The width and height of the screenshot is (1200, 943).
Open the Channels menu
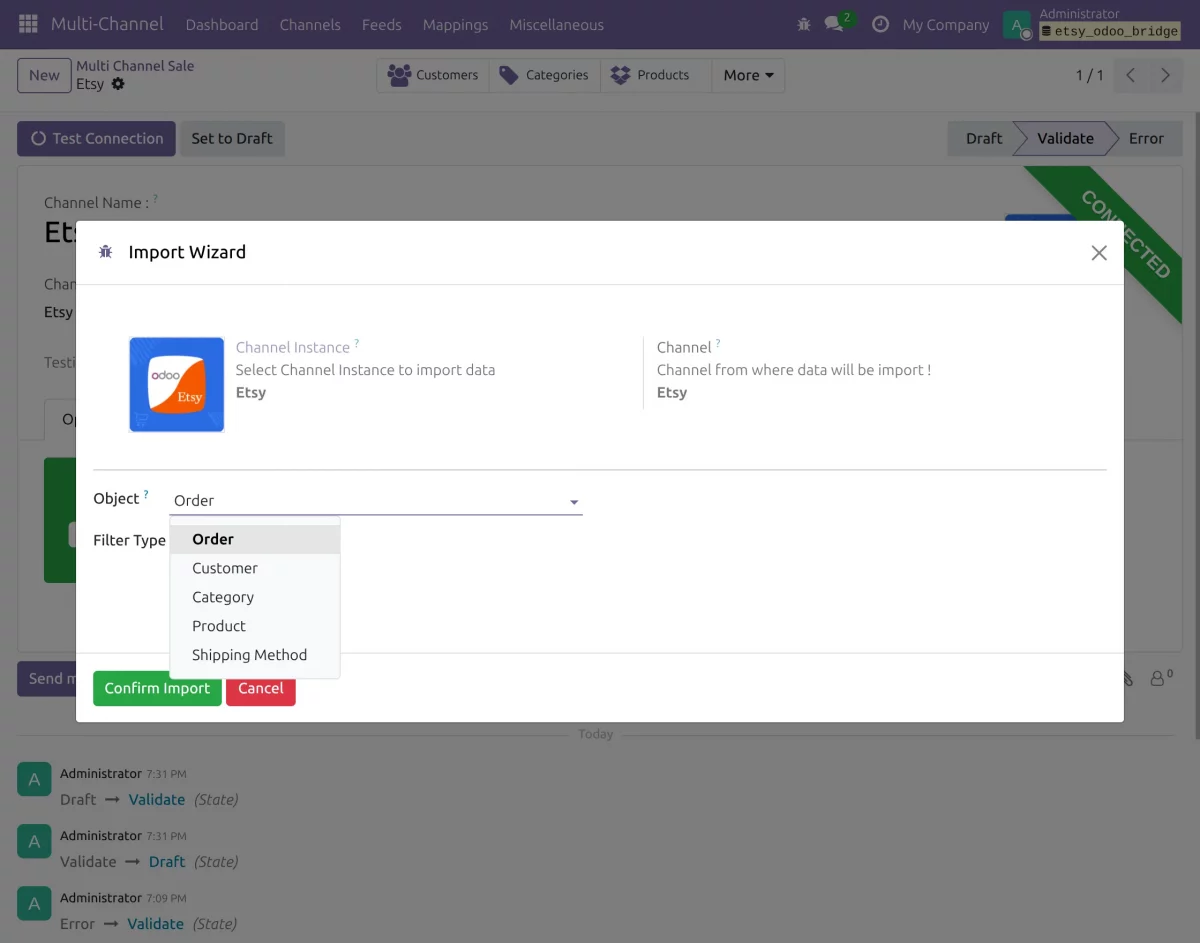(310, 25)
